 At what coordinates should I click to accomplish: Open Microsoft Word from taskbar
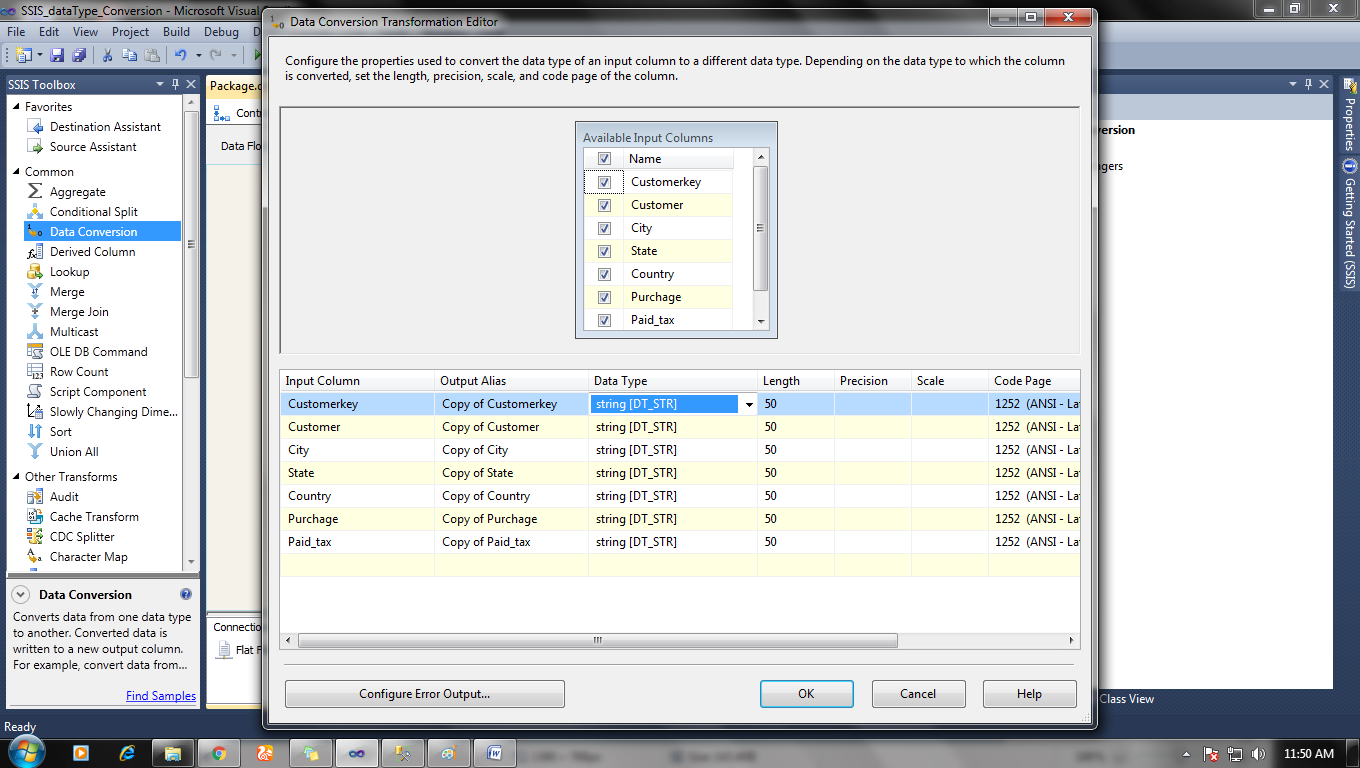coord(494,753)
